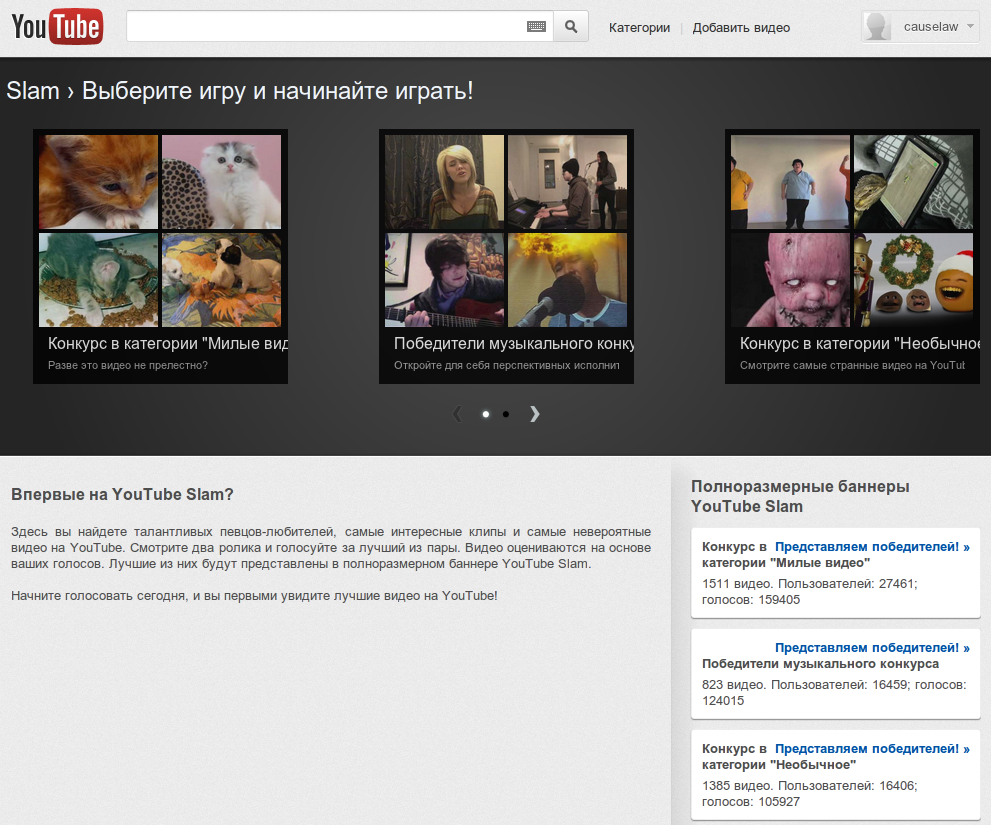Open the Добавить видео menu item

[x=741, y=28]
